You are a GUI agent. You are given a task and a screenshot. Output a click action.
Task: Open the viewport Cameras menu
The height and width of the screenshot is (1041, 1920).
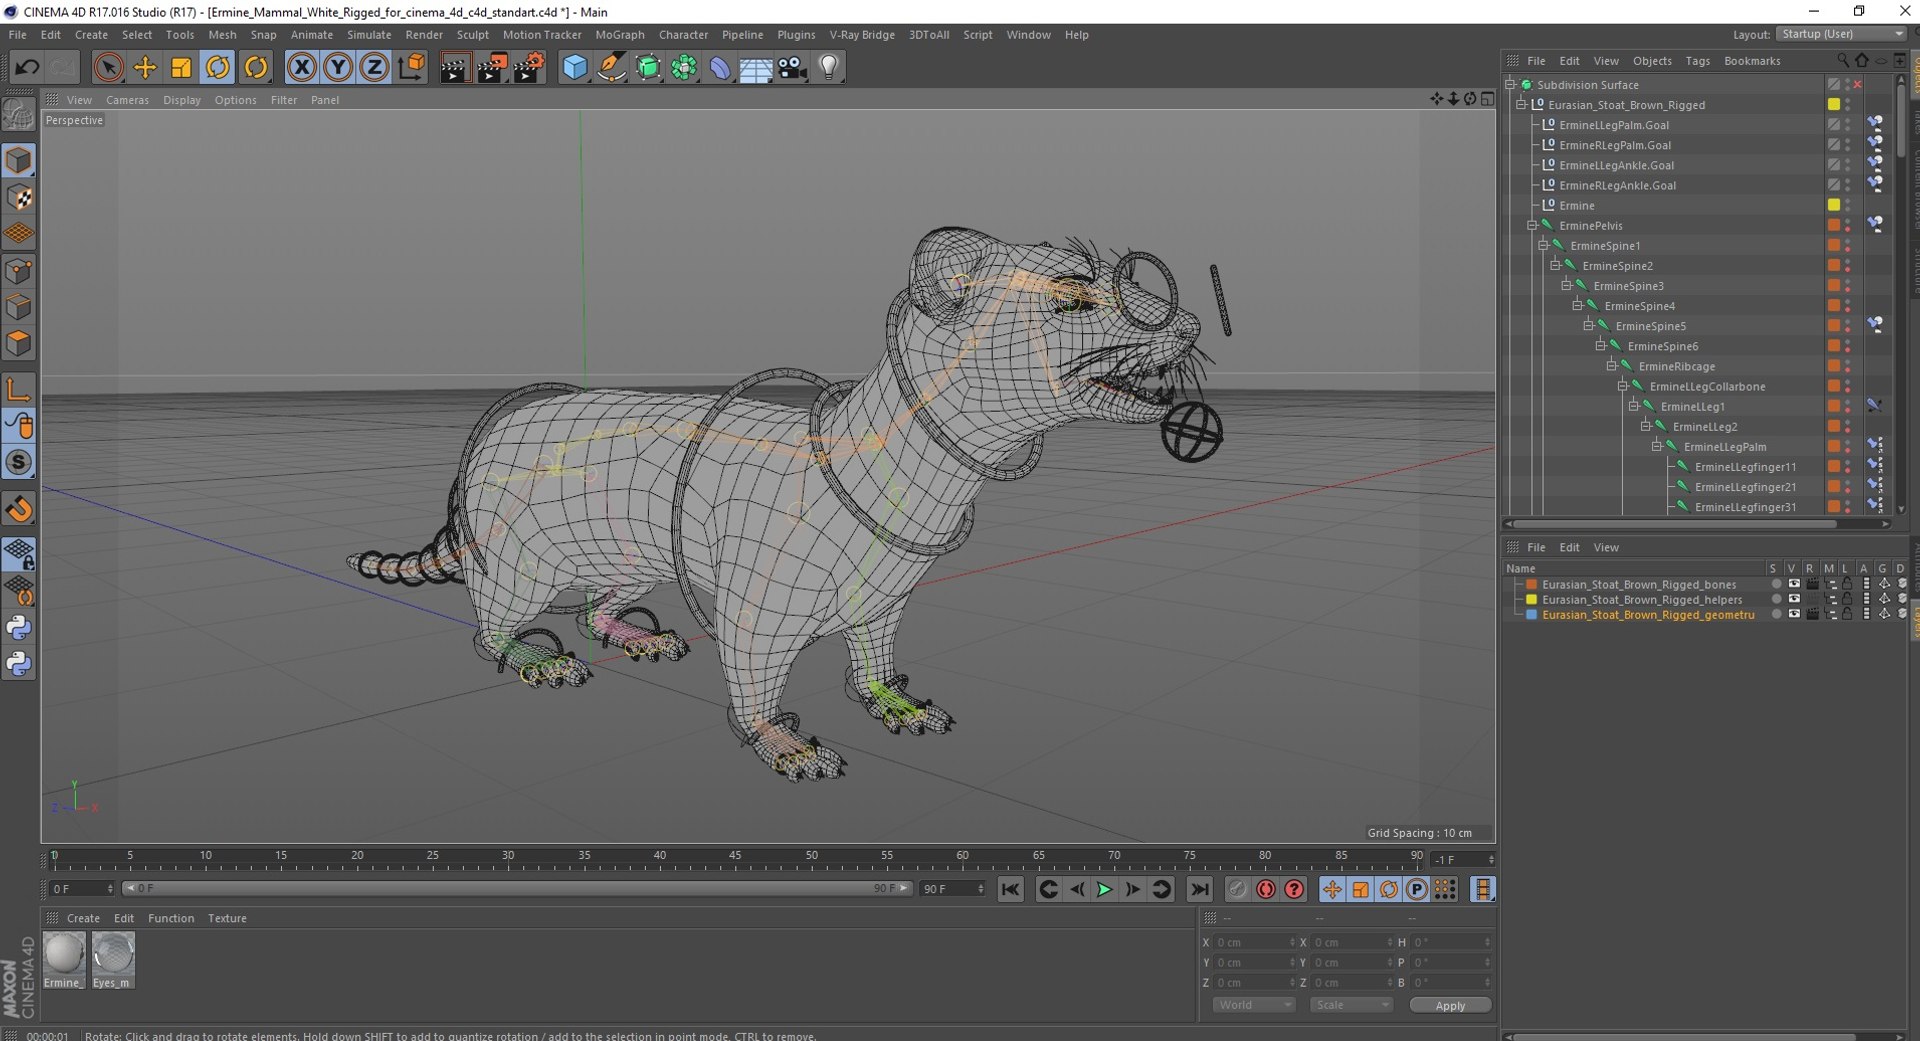[127, 100]
